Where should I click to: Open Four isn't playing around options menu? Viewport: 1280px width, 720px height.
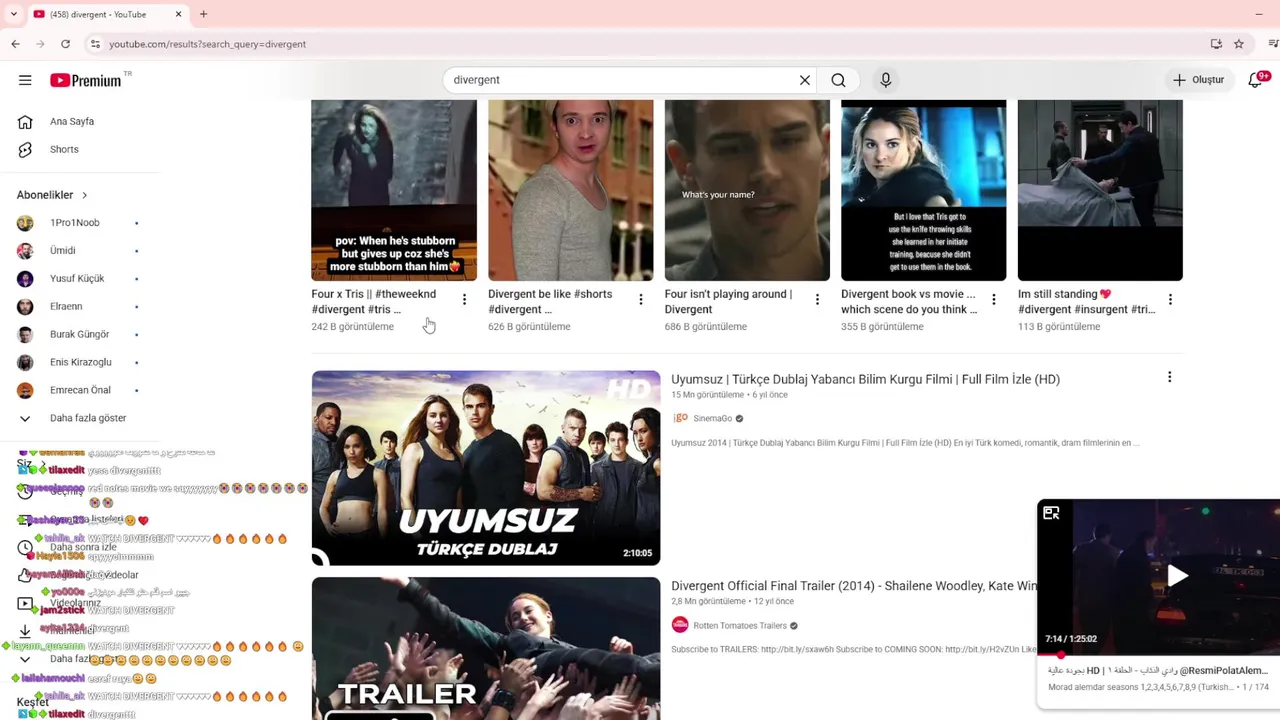click(x=817, y=300)
